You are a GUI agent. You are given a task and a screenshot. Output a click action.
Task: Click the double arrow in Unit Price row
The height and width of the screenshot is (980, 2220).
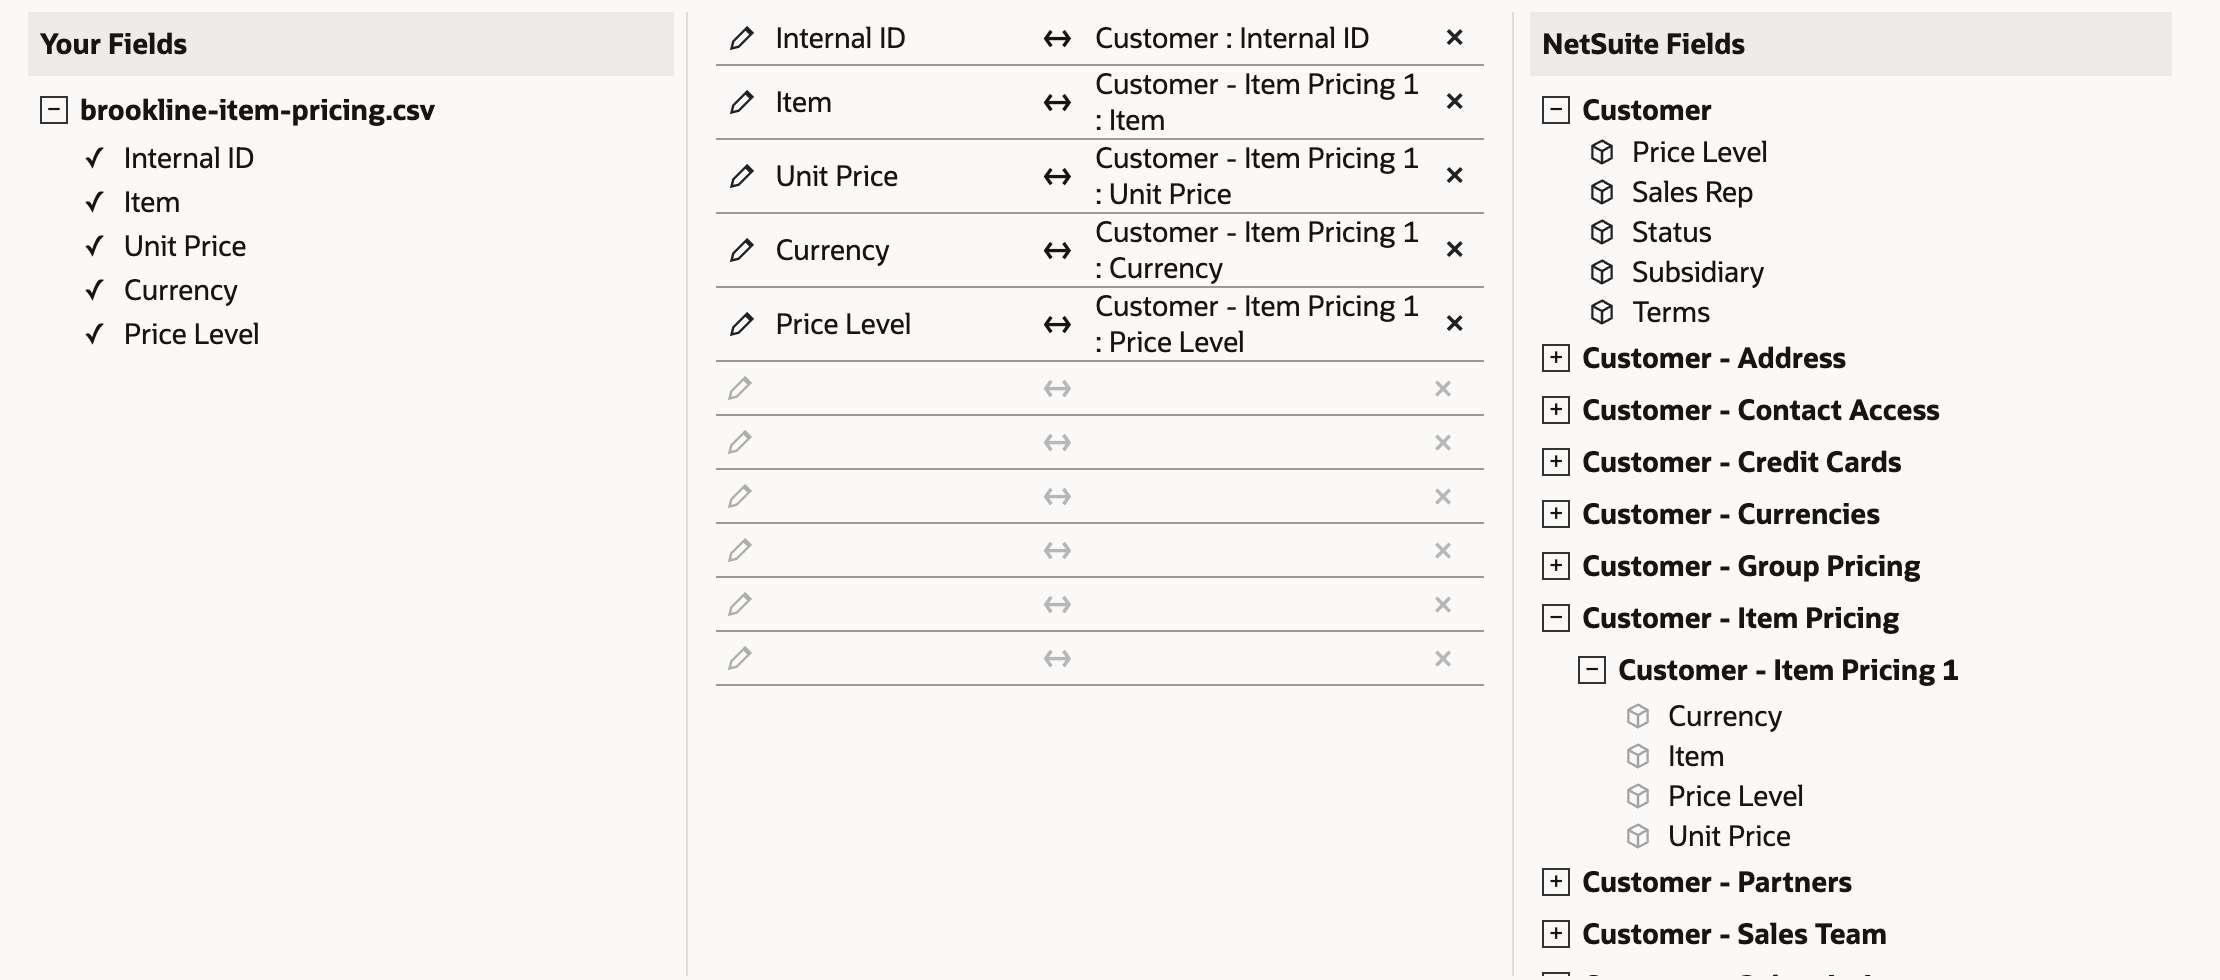click(x=1057, y=177)
